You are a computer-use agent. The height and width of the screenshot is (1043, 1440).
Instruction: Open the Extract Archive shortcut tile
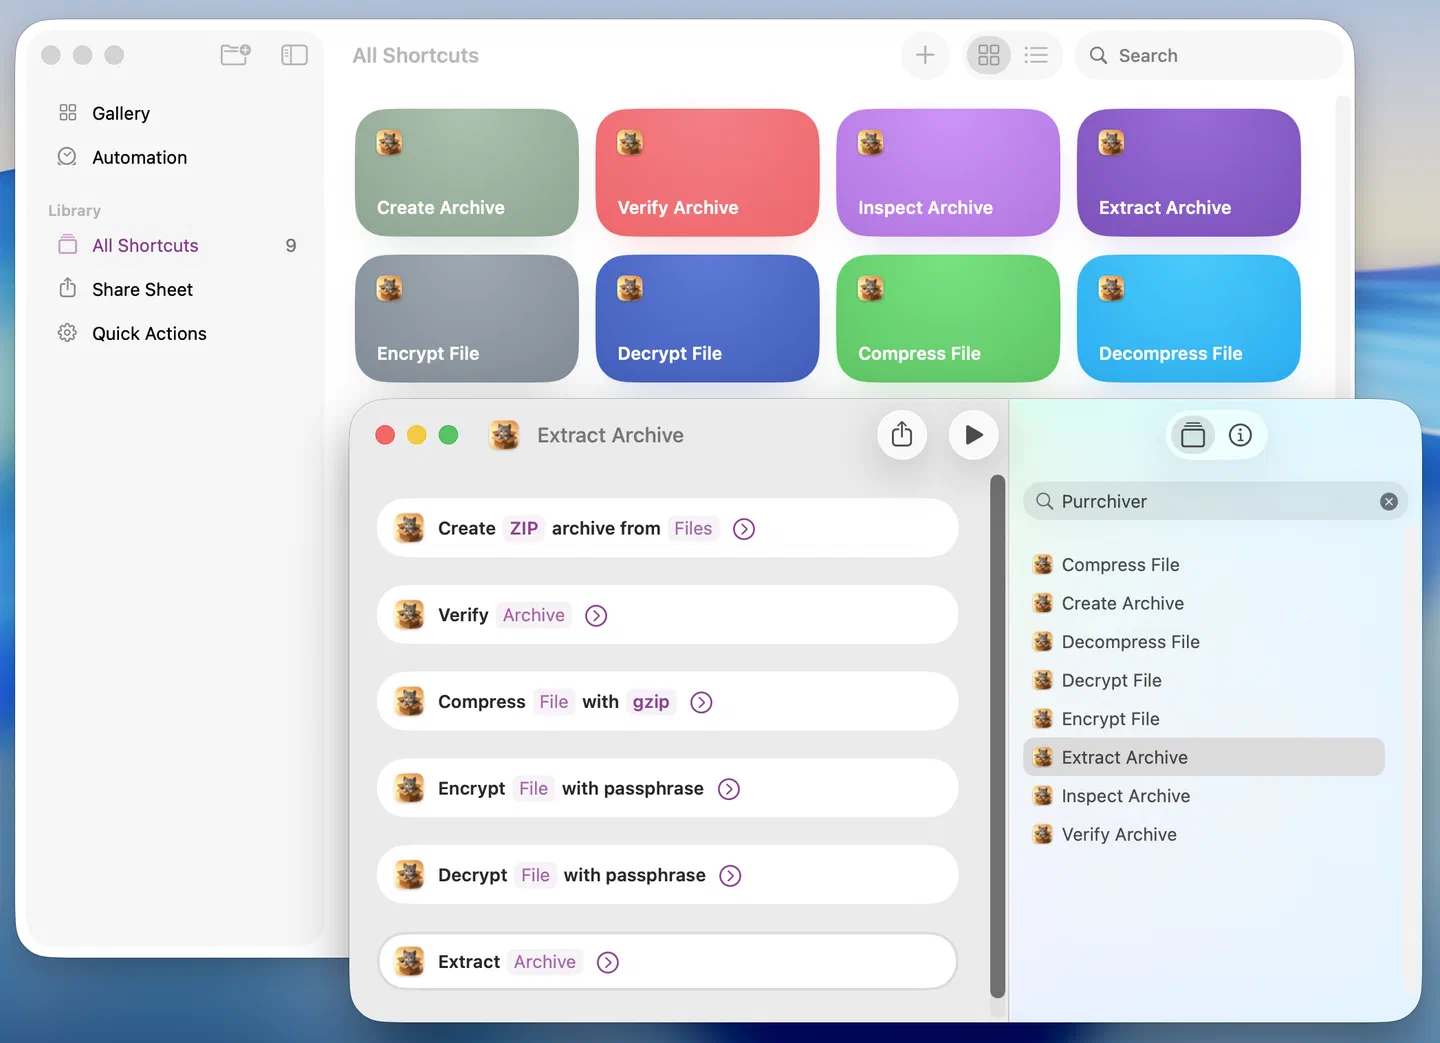tap(1189, 172)
